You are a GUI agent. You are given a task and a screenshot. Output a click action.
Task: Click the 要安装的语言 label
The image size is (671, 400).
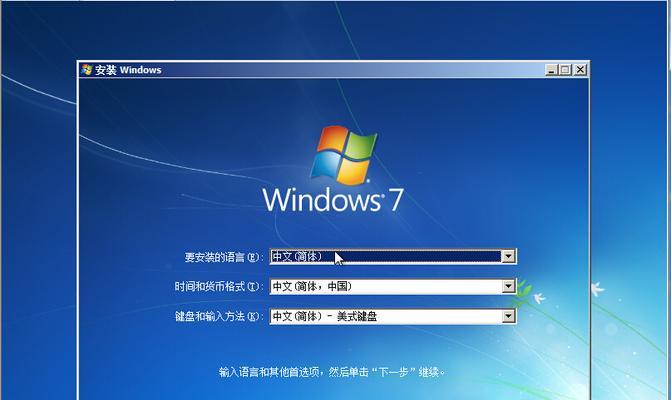[x=222, y=257]
